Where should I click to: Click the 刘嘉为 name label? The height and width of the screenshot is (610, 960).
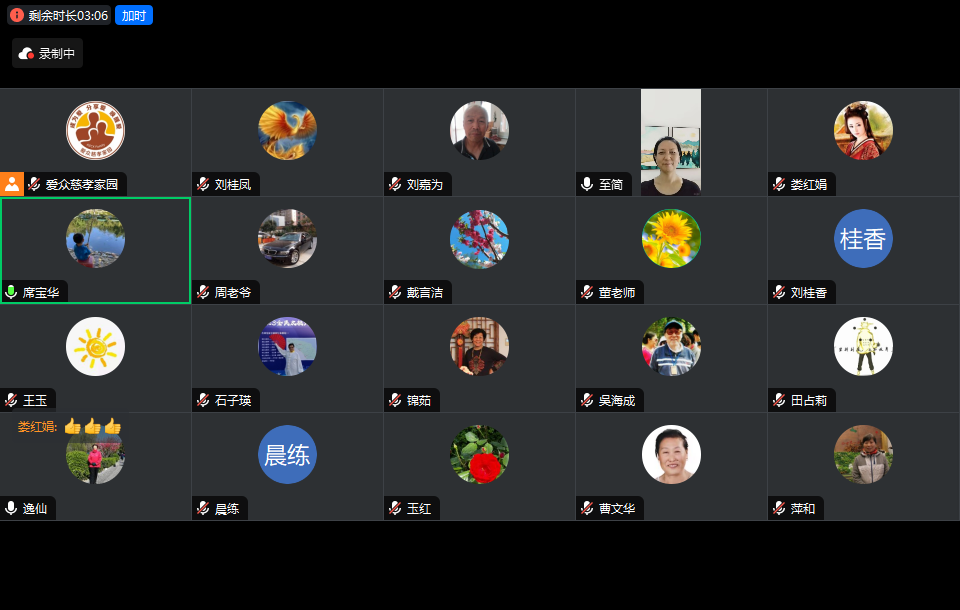(x=424, y=184)
